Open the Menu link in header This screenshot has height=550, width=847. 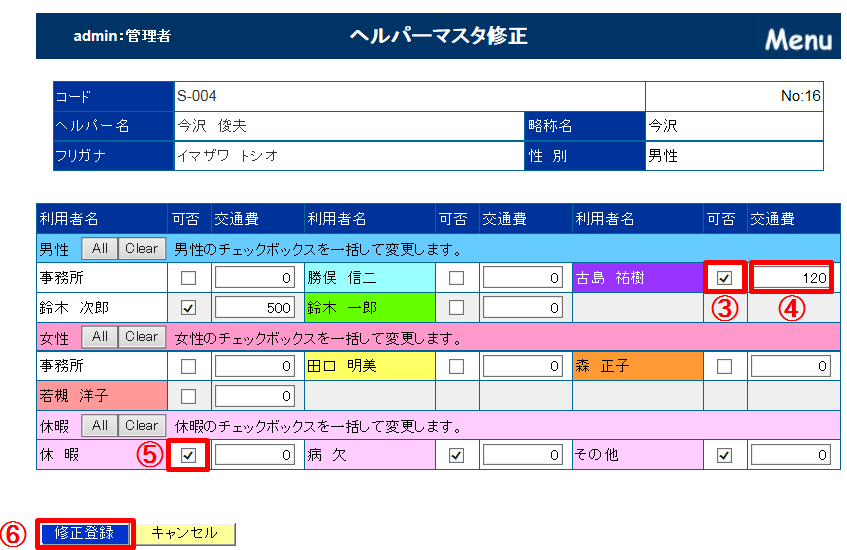point(798,40)
